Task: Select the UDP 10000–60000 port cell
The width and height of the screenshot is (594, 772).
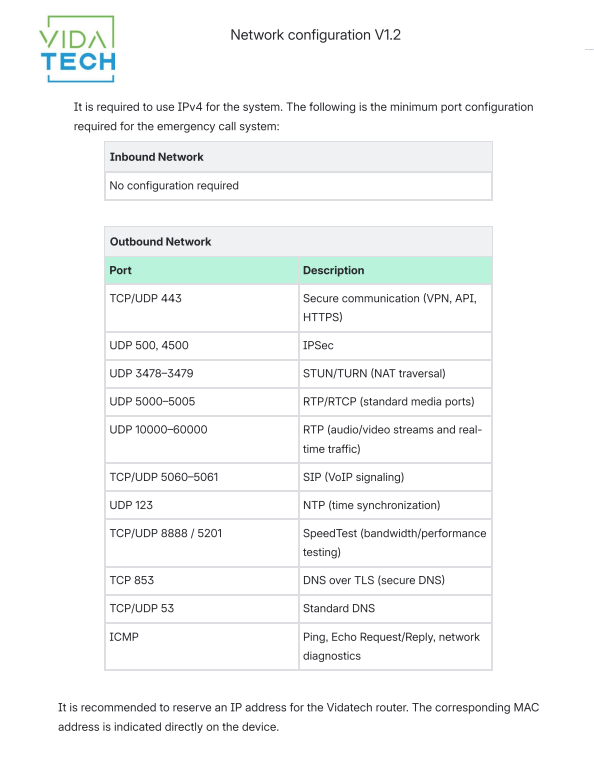Action: [x=201, y=439]
